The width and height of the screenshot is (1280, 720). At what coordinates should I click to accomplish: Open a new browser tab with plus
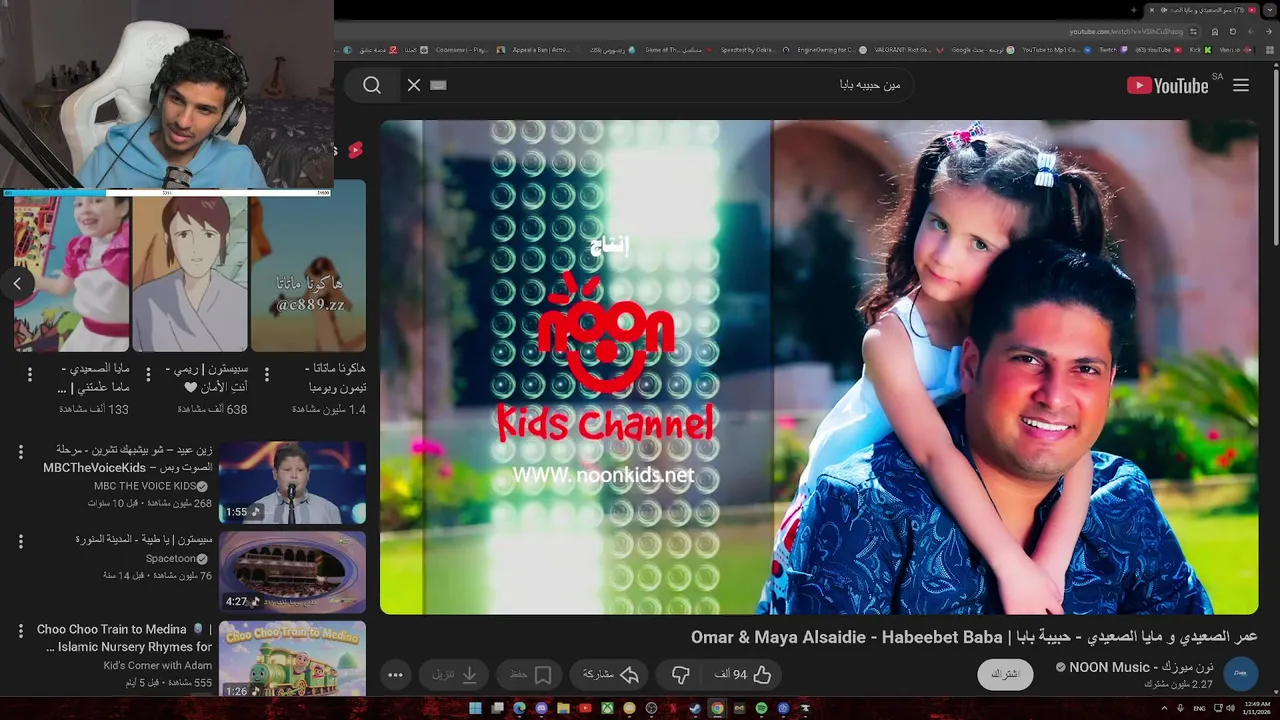[x=1134, y=10]
